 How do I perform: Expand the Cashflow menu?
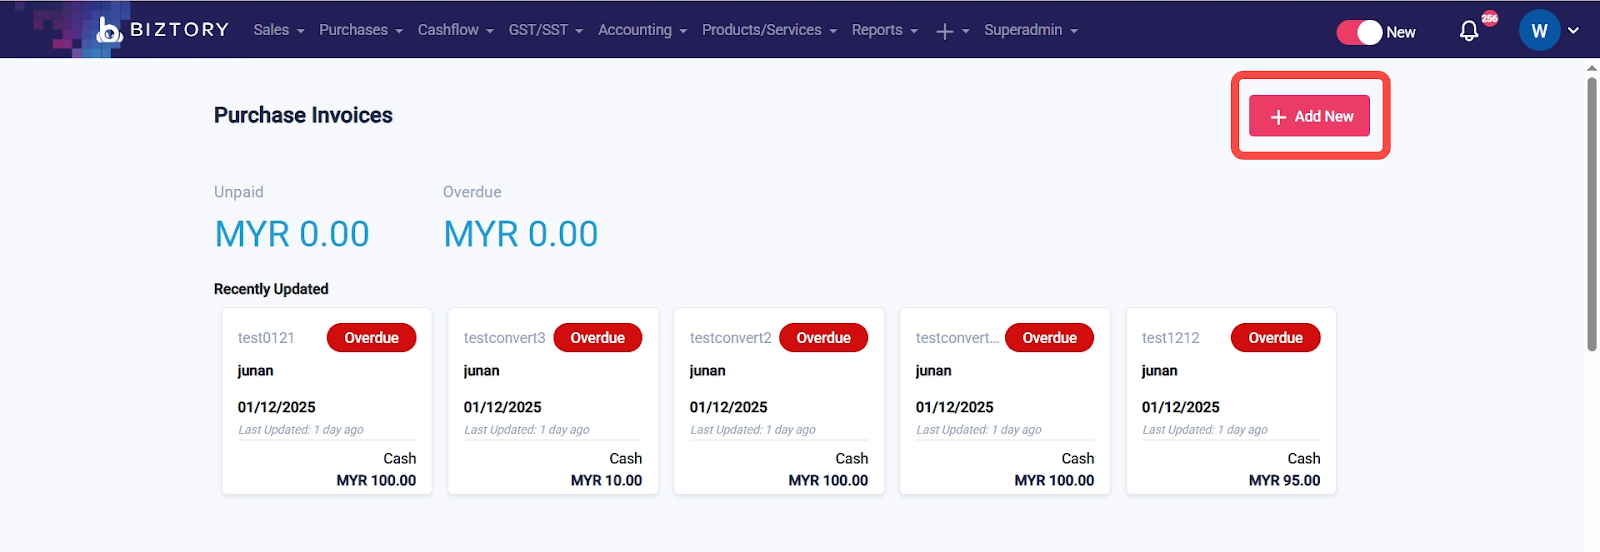(456, 30)
